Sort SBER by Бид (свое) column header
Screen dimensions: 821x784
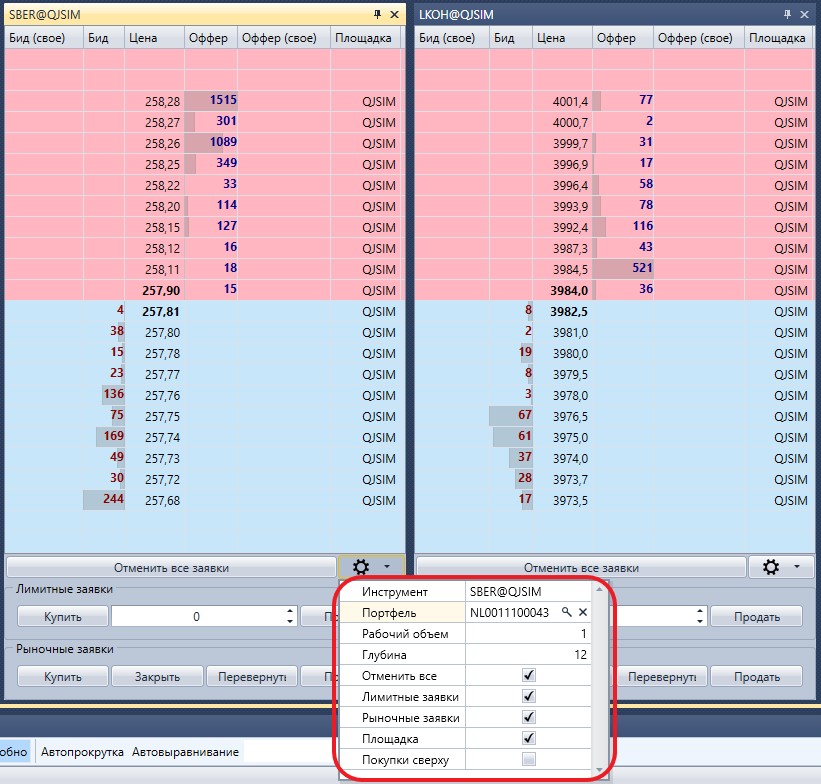44,38
